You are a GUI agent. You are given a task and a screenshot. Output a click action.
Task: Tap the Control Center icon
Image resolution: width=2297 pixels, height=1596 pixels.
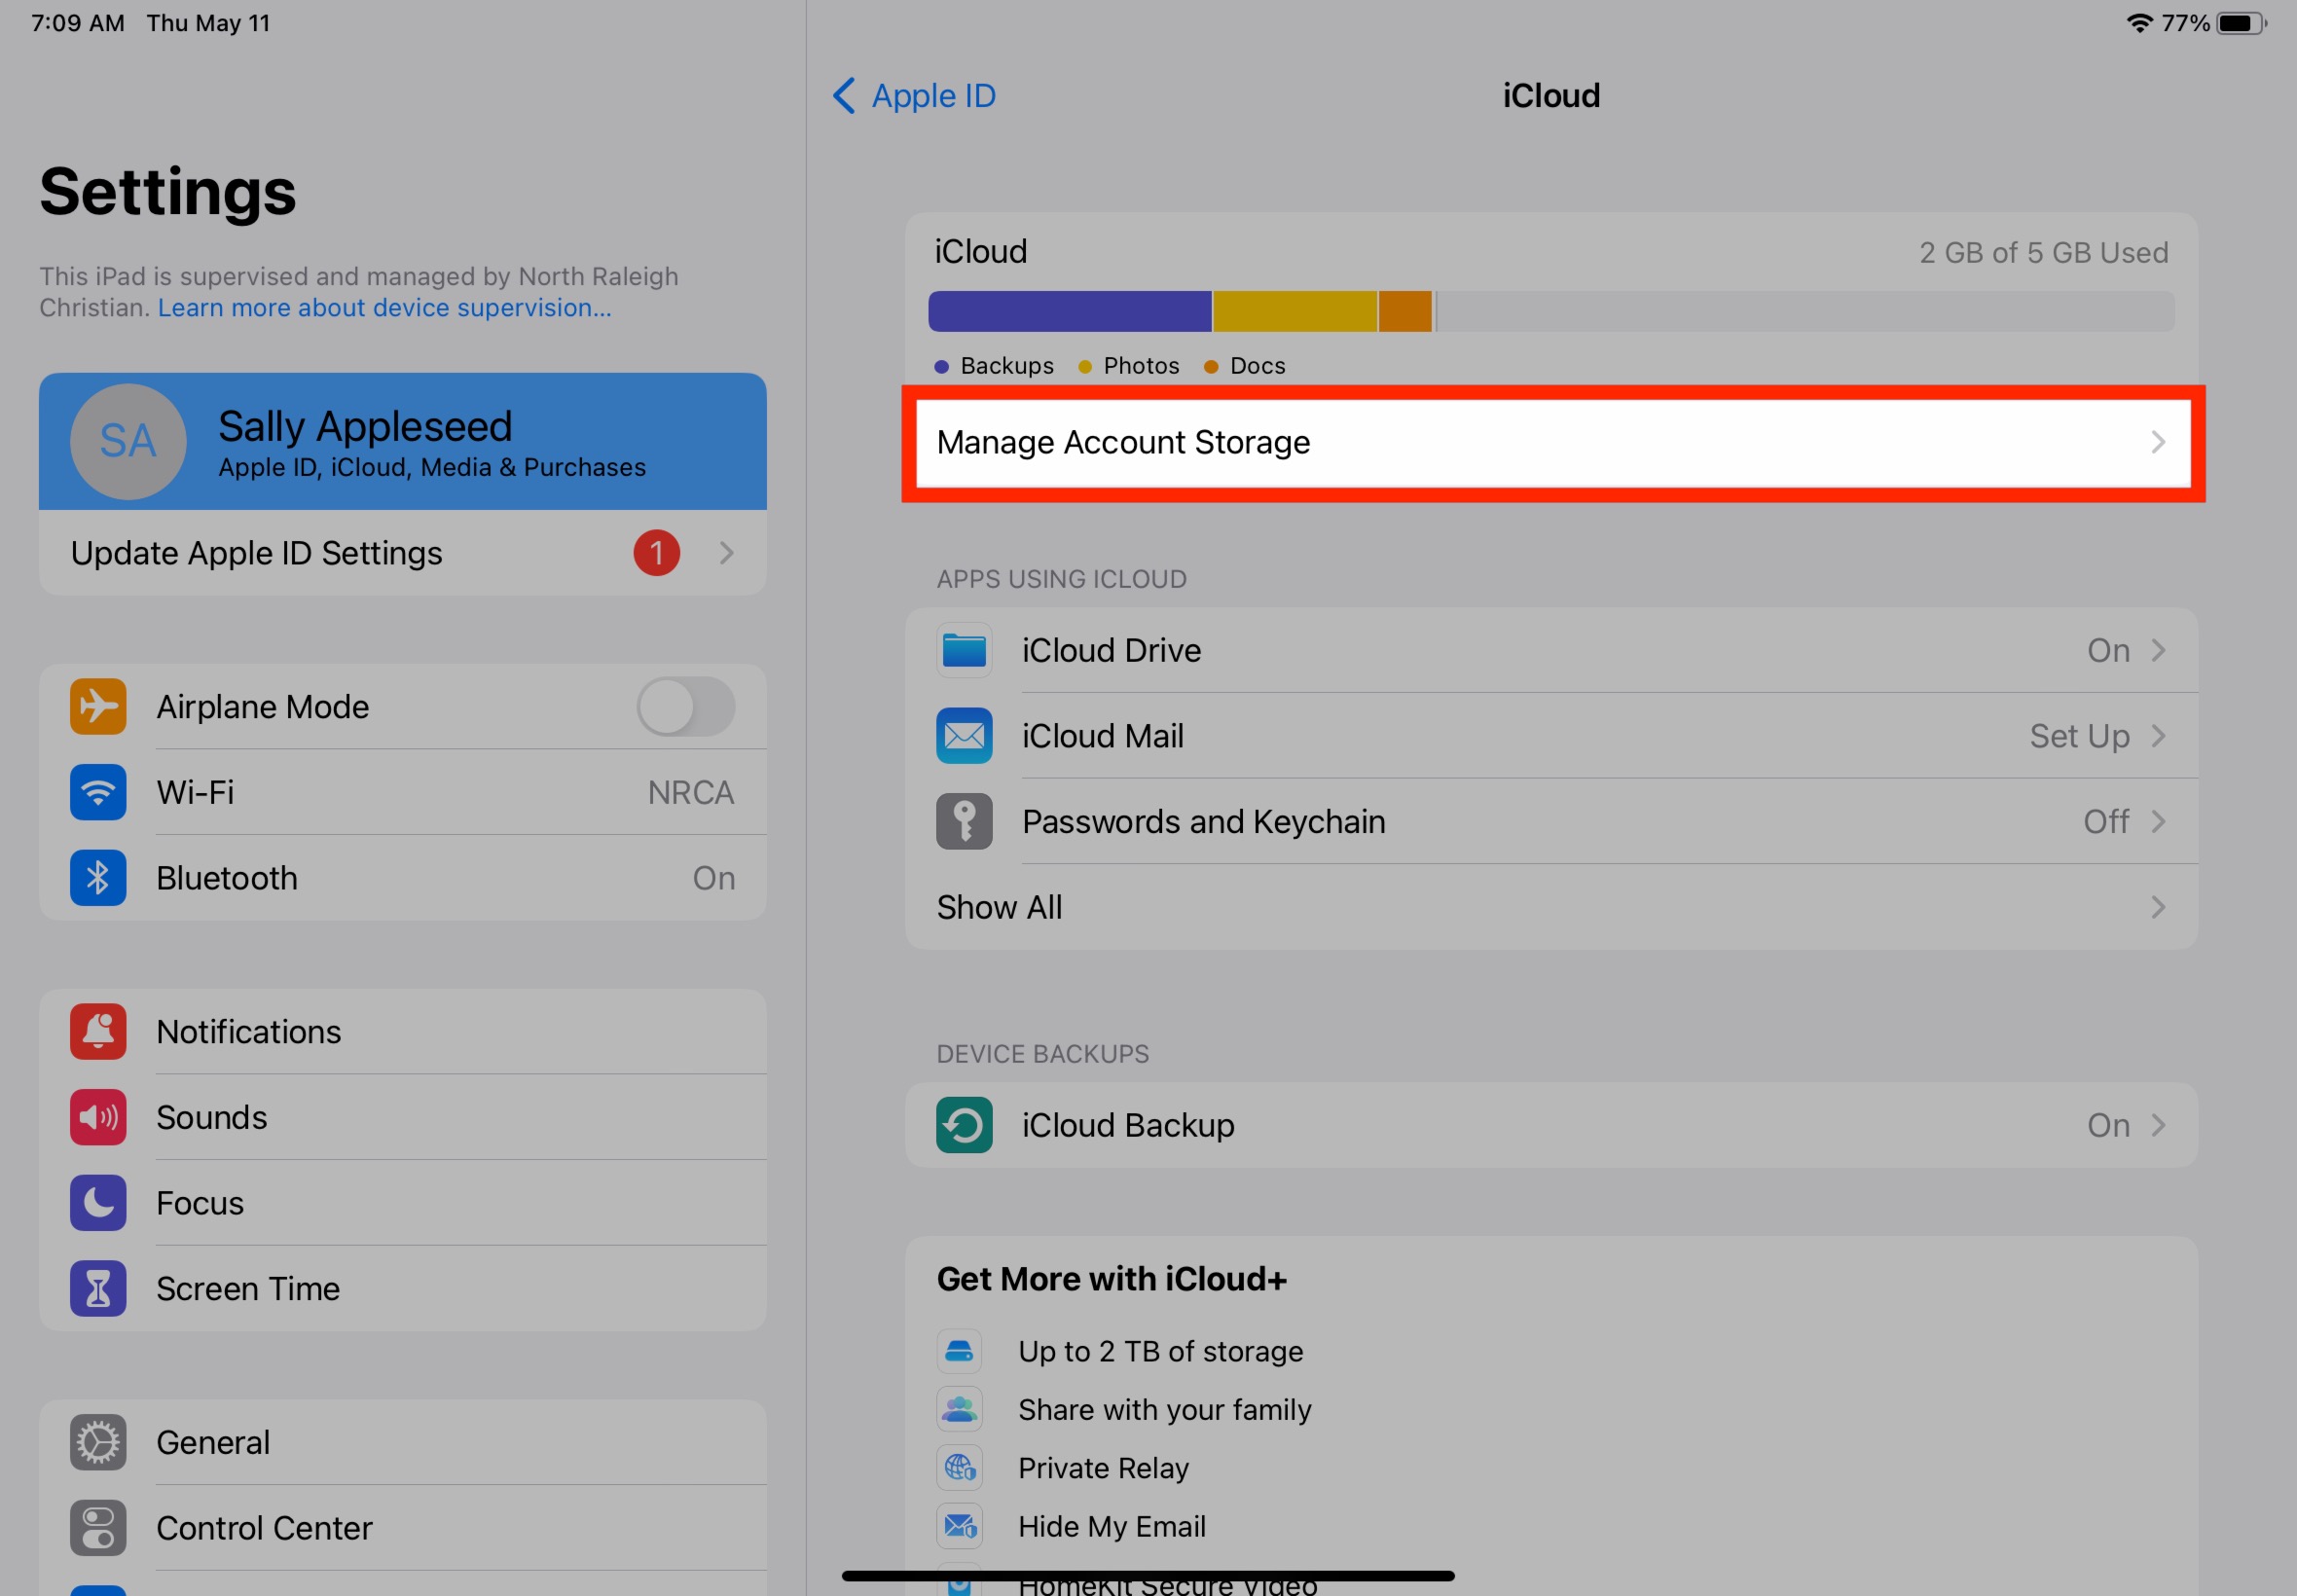pos(98,1527)
